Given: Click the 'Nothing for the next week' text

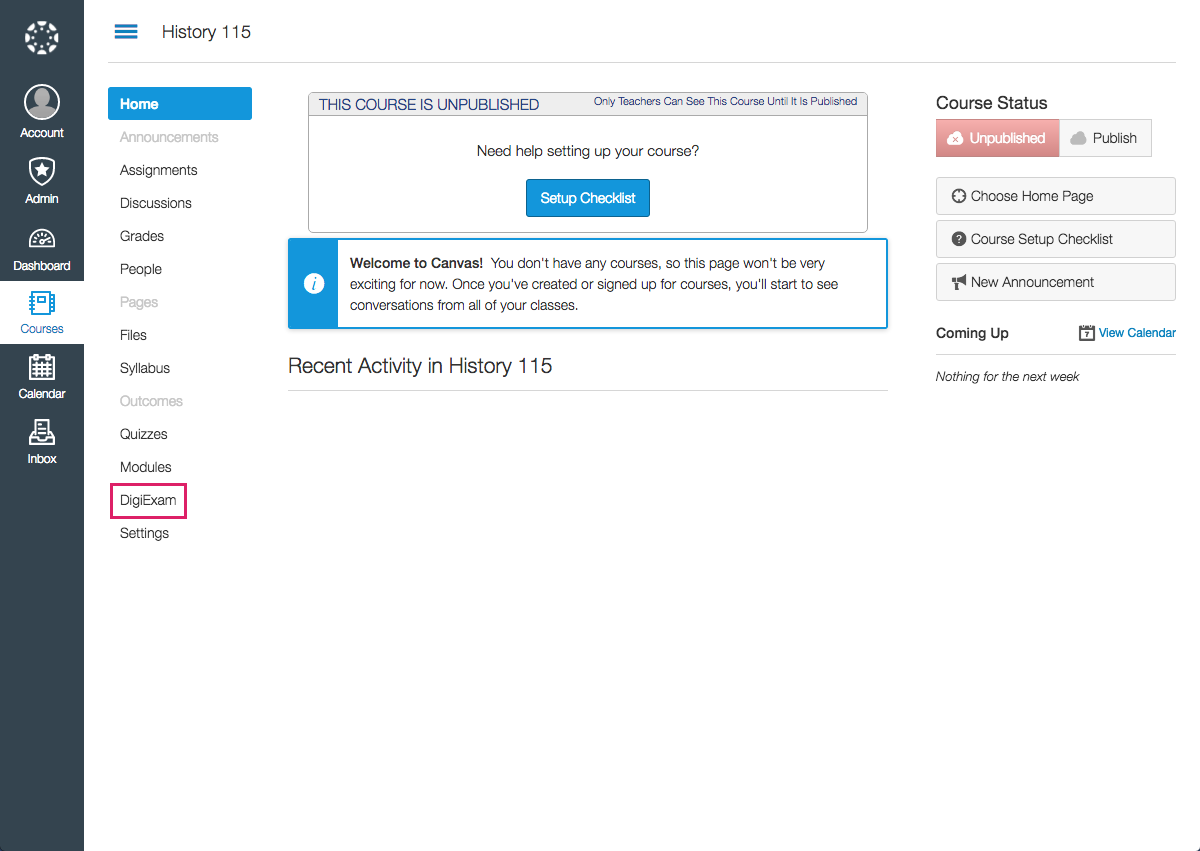Looking at the screenshot, I should [1007, 377].
